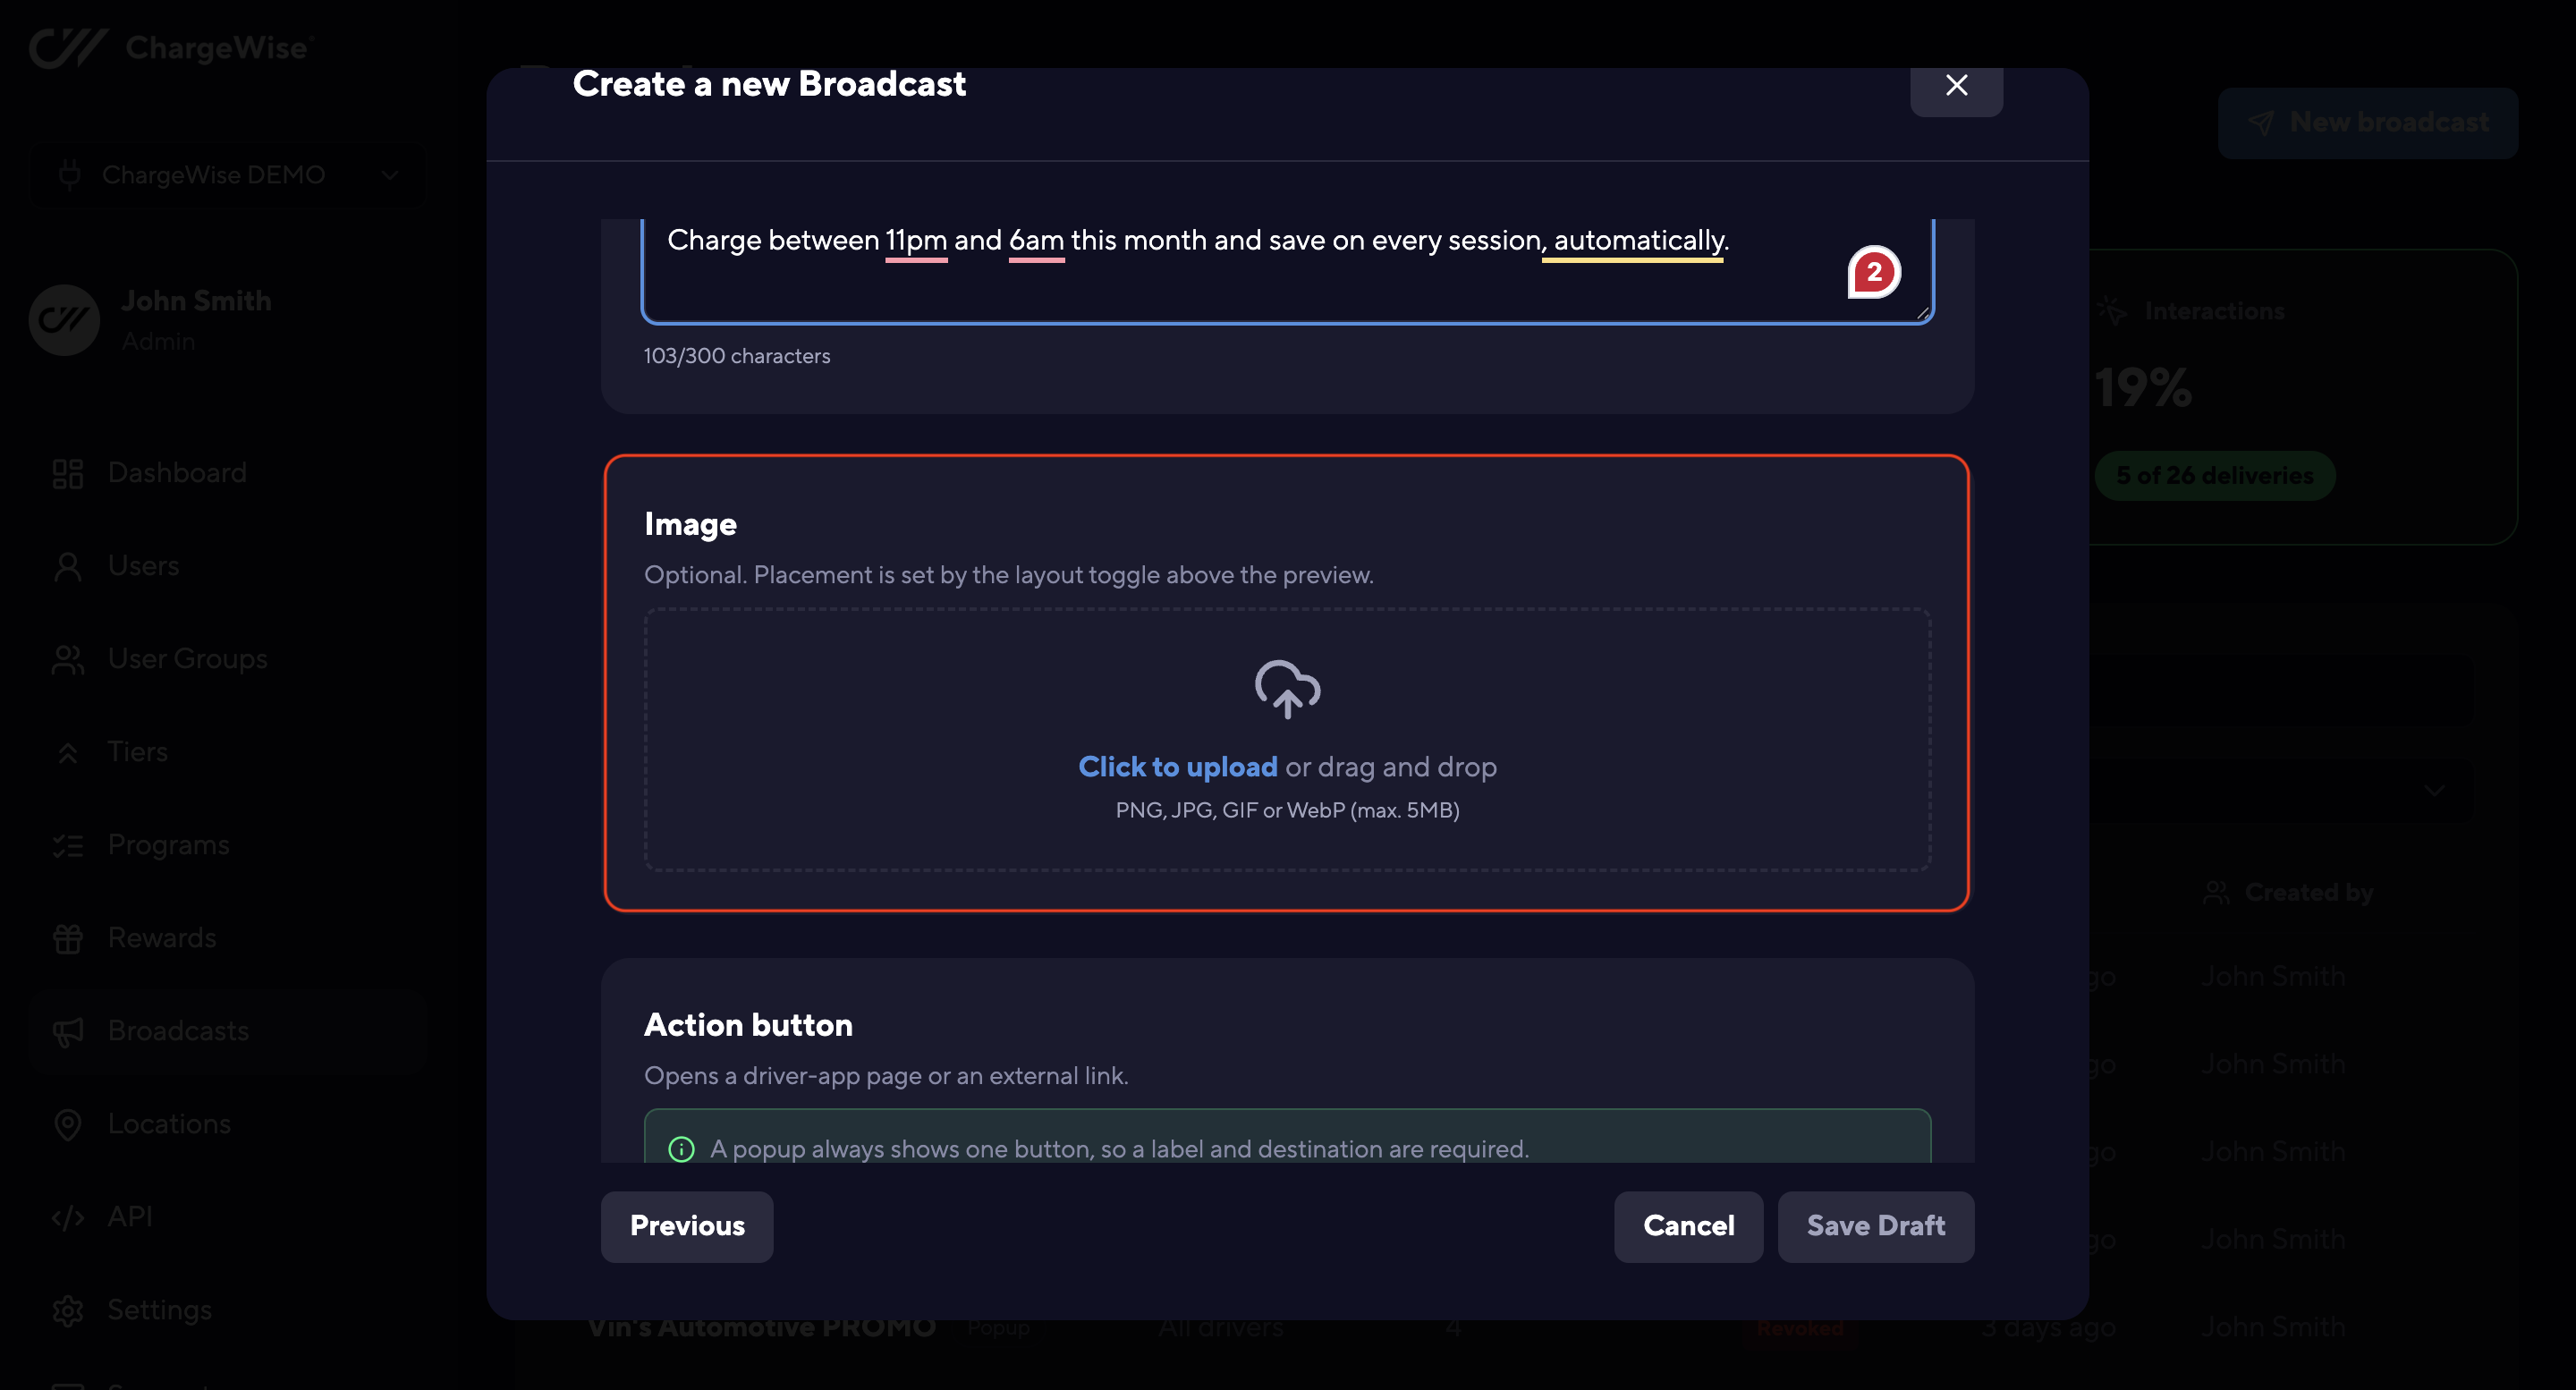The image size is (2576, 1390).
Task: Click the Settings gear icon
Action: pos(68,1310)
